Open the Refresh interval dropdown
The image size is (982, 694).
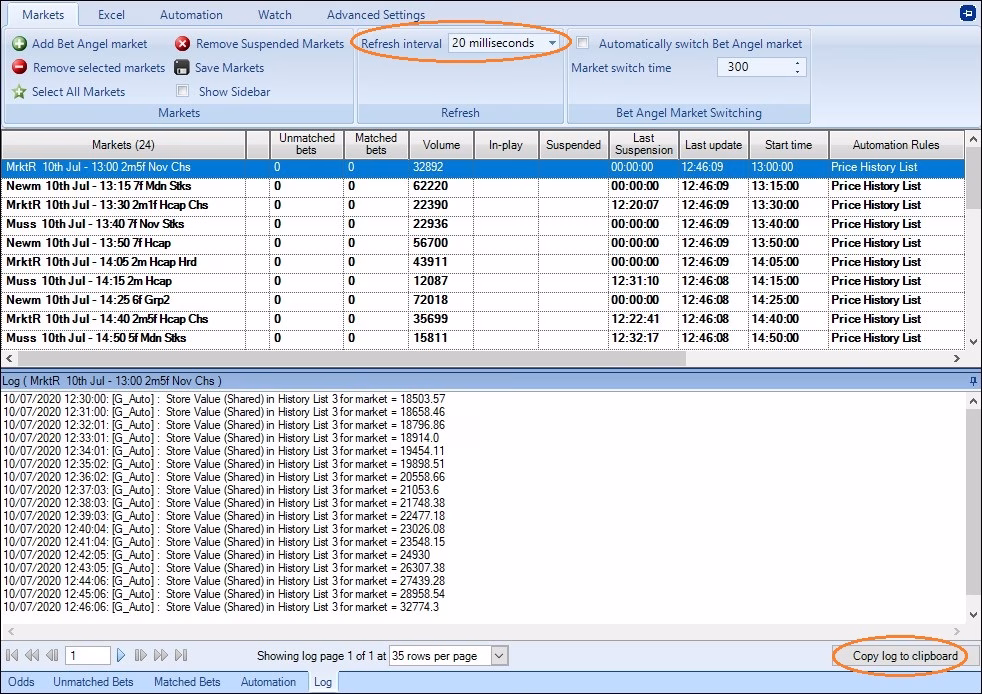click(x=552, y=43)
